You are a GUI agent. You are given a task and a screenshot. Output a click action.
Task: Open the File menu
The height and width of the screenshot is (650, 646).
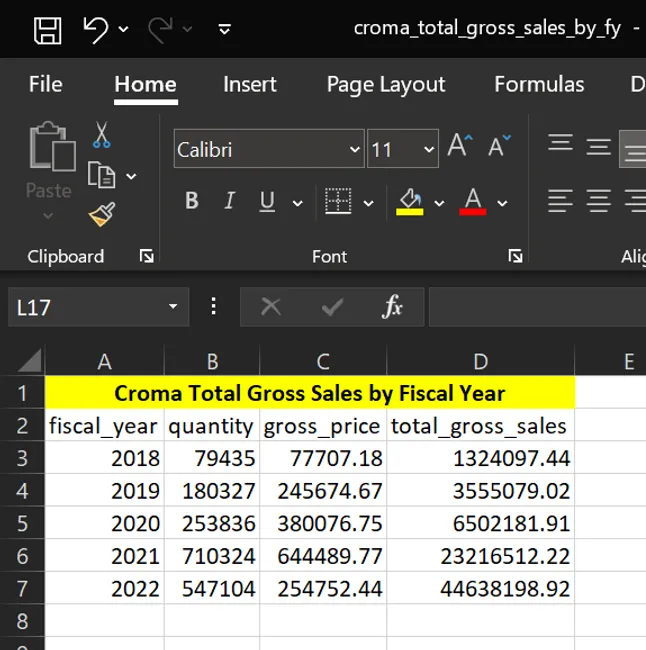point(45,84)
